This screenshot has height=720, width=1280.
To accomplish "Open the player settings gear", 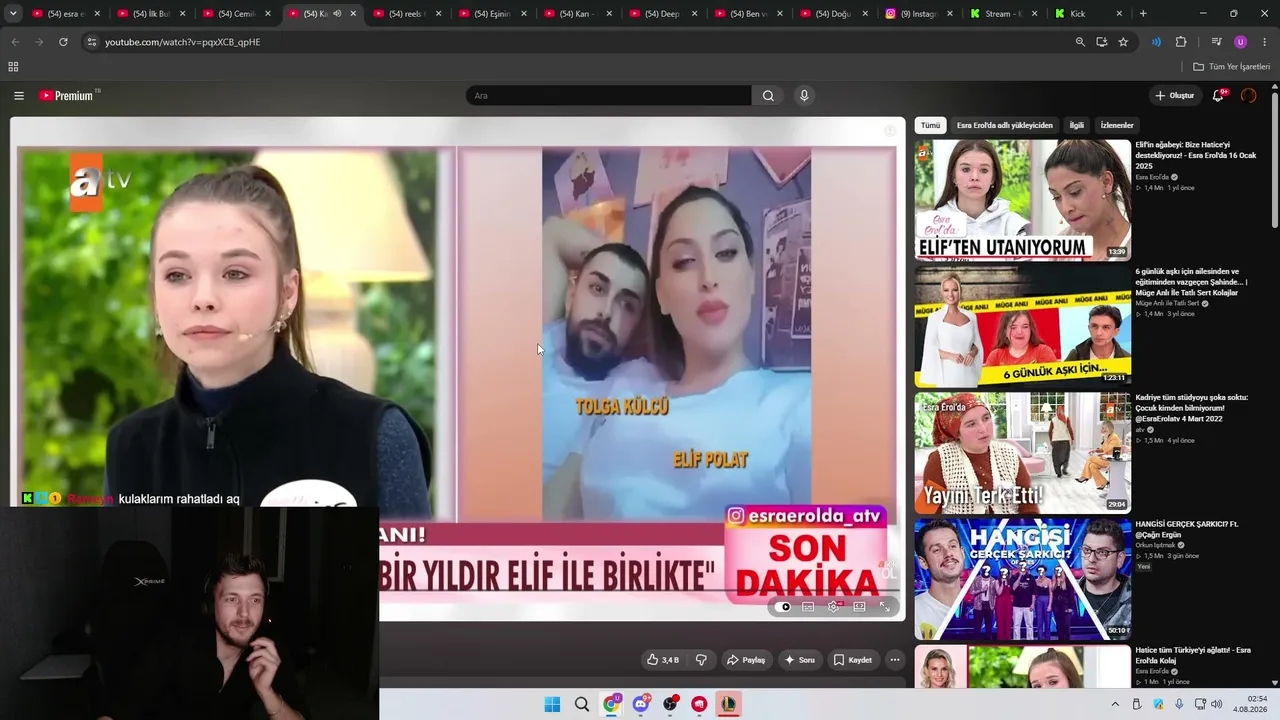I will point(833,606).
